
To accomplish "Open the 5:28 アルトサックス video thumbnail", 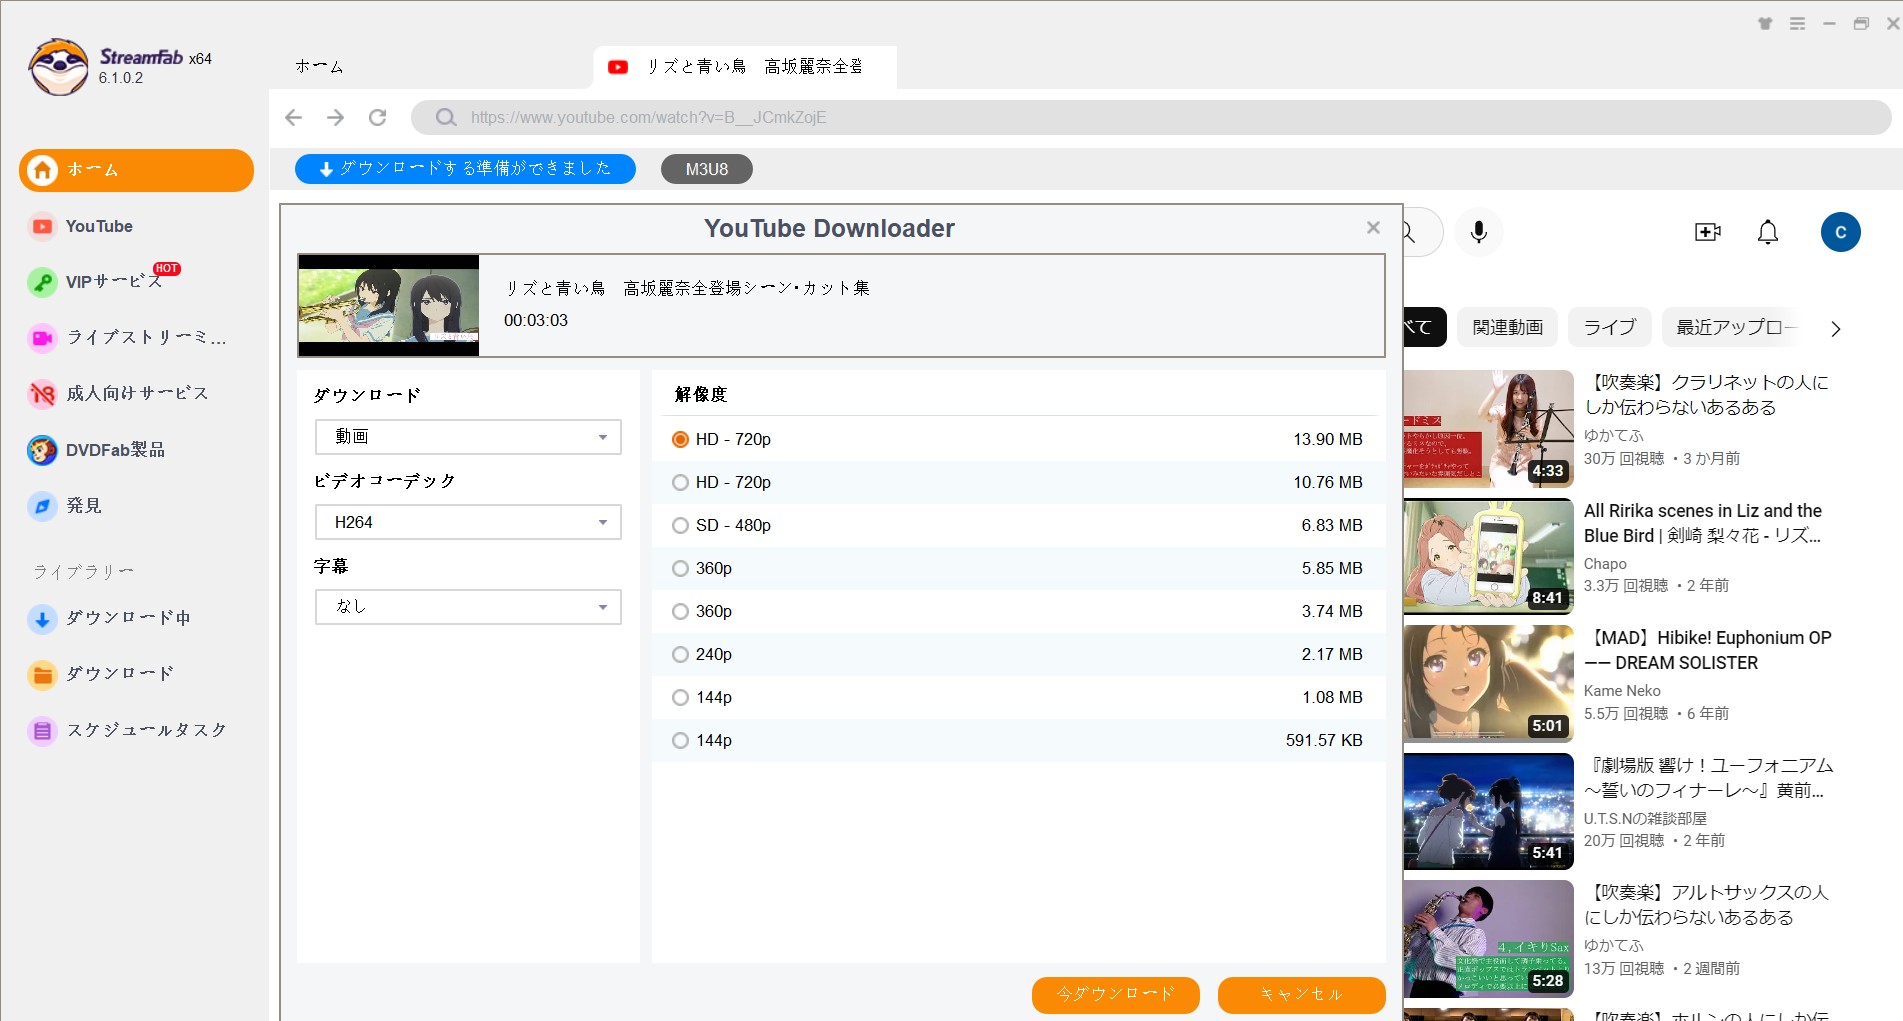I will coord(1488,938).
